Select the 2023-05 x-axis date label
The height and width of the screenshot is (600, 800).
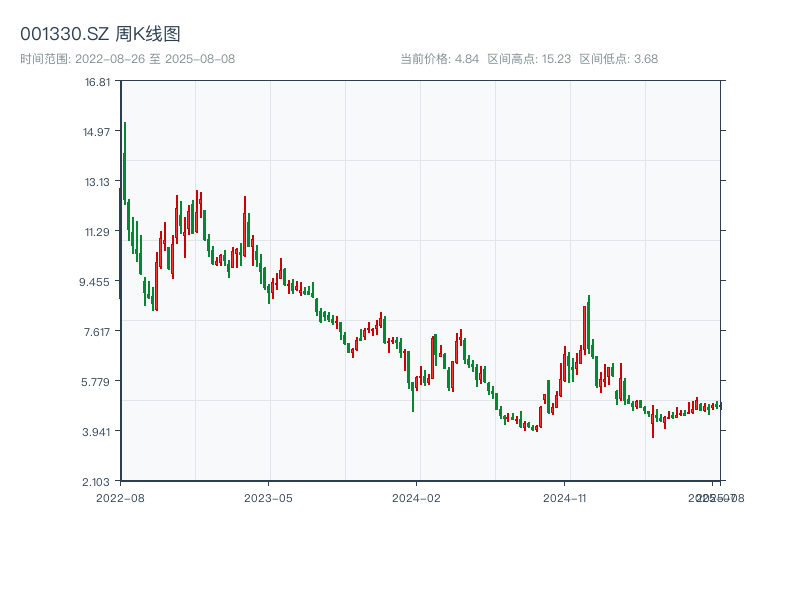click(x=269, y=497)
